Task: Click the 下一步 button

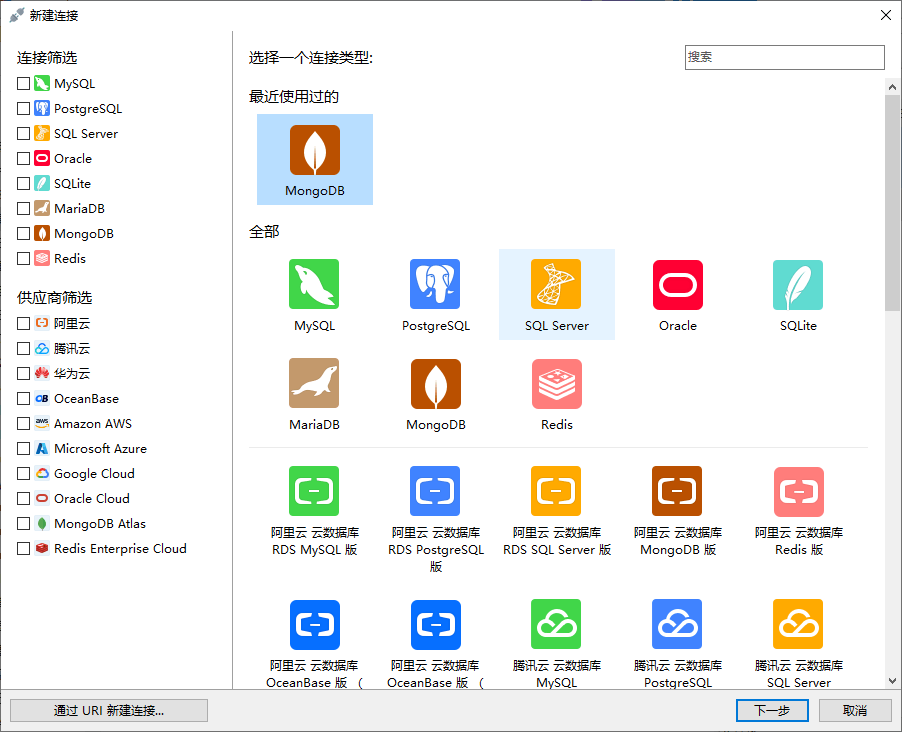Action: (x=771, y=710)
